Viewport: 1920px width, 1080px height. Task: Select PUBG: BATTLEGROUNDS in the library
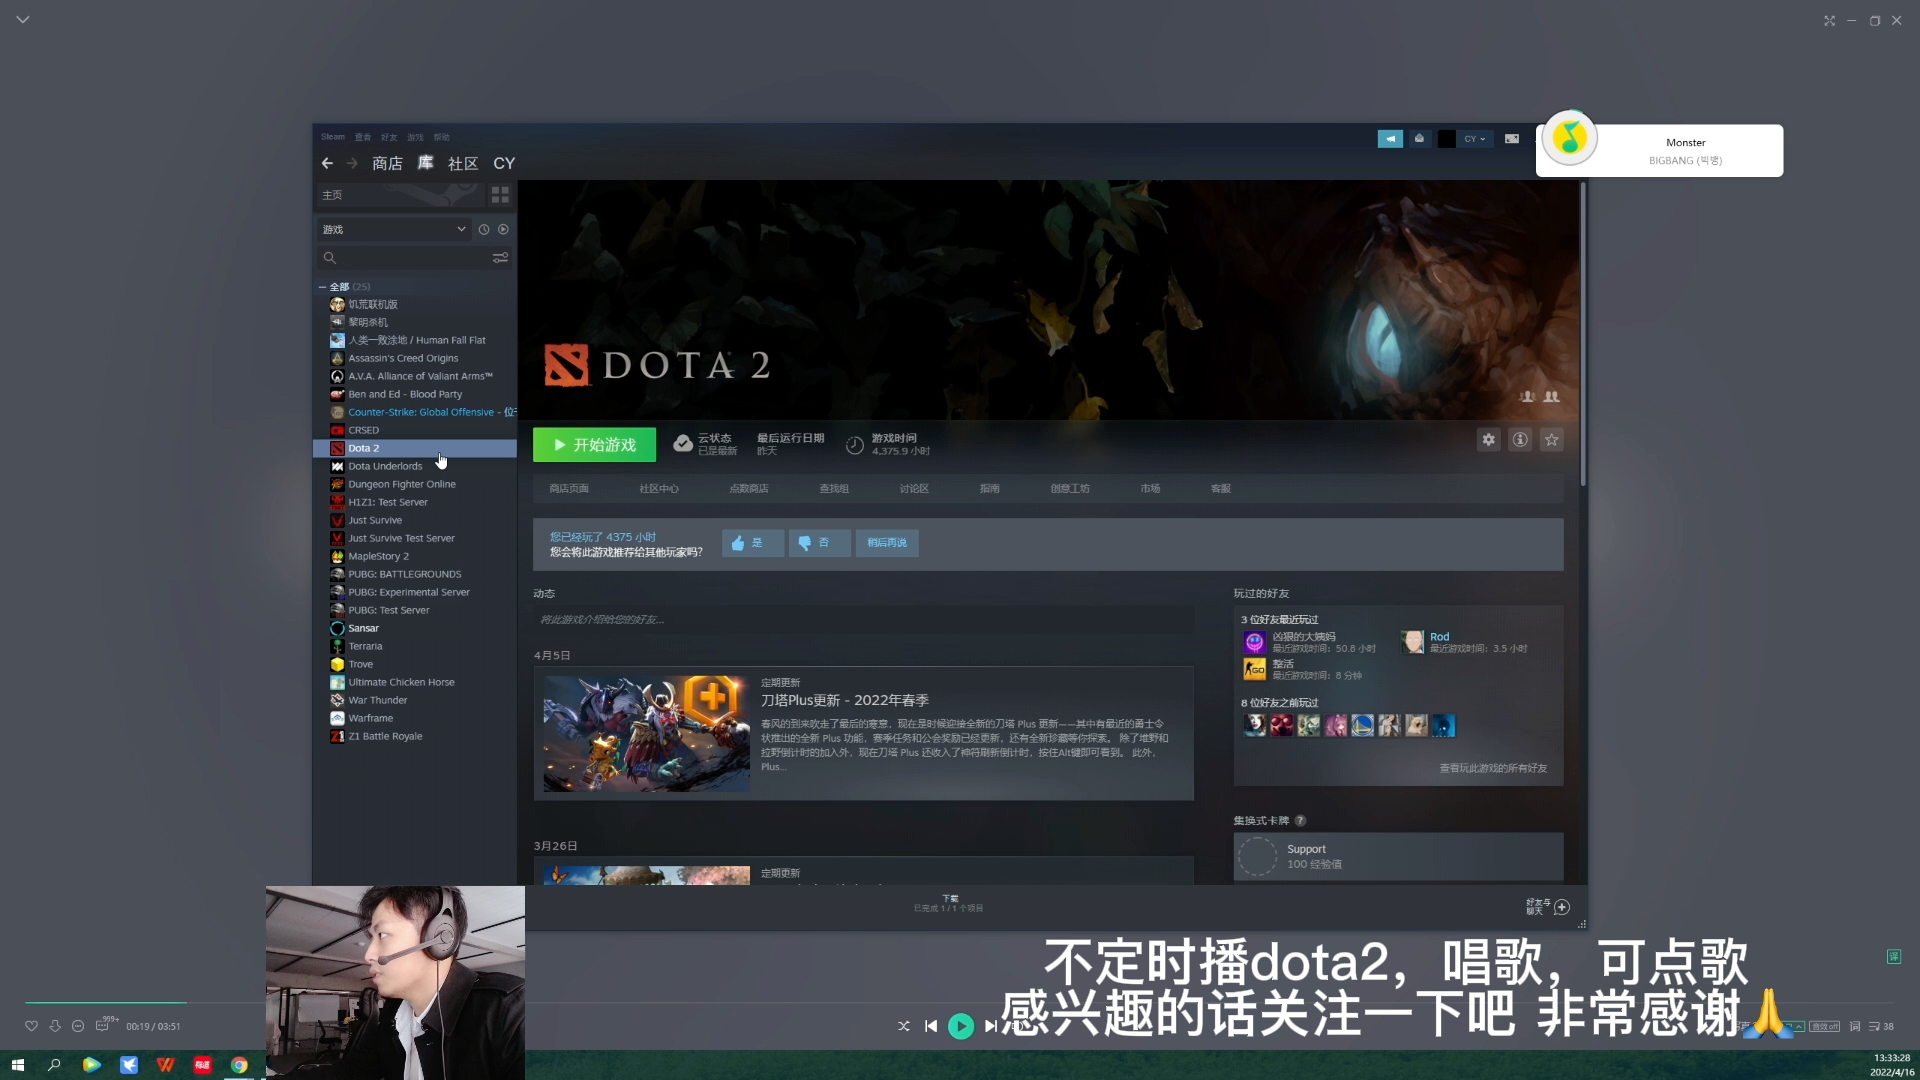[x=404, y=574]
